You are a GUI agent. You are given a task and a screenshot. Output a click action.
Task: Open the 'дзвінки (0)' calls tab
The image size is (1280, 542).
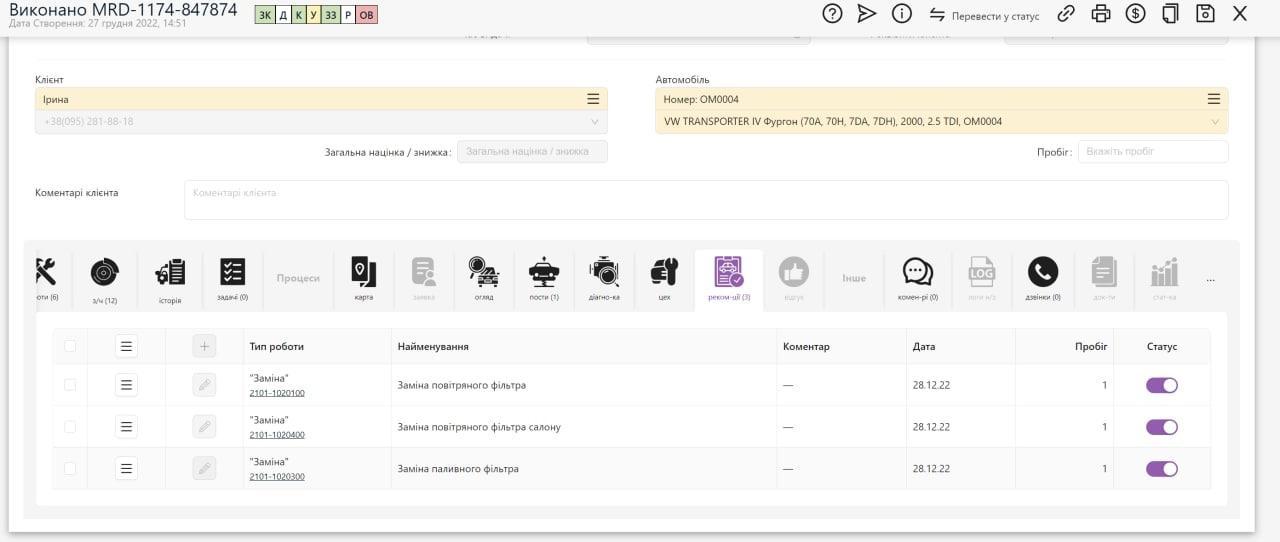tap(1042, 279)
